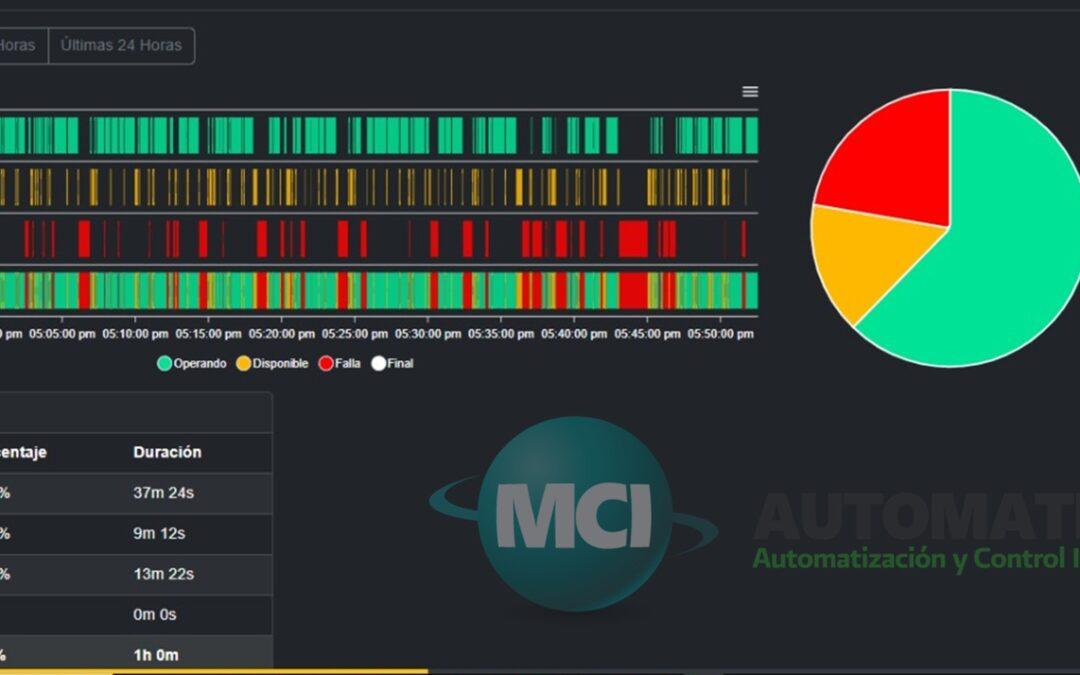Select the red slice of the pie chart
Image resolution: width=1080 pixels, height=675 pixels.
[x=890, y=150]
